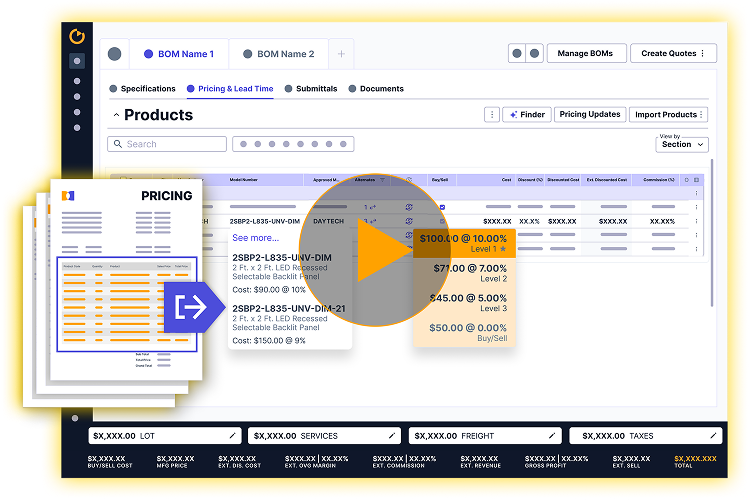Open the three-dot menu beside Finder

click(491, 115)
